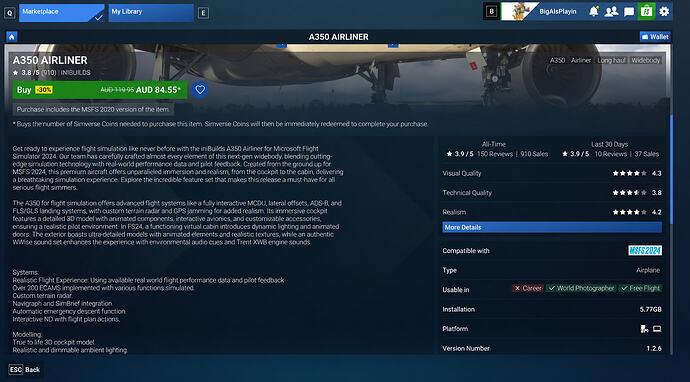Open the Marketplace tab
The image size is (690, 382).
pos(62,13)
